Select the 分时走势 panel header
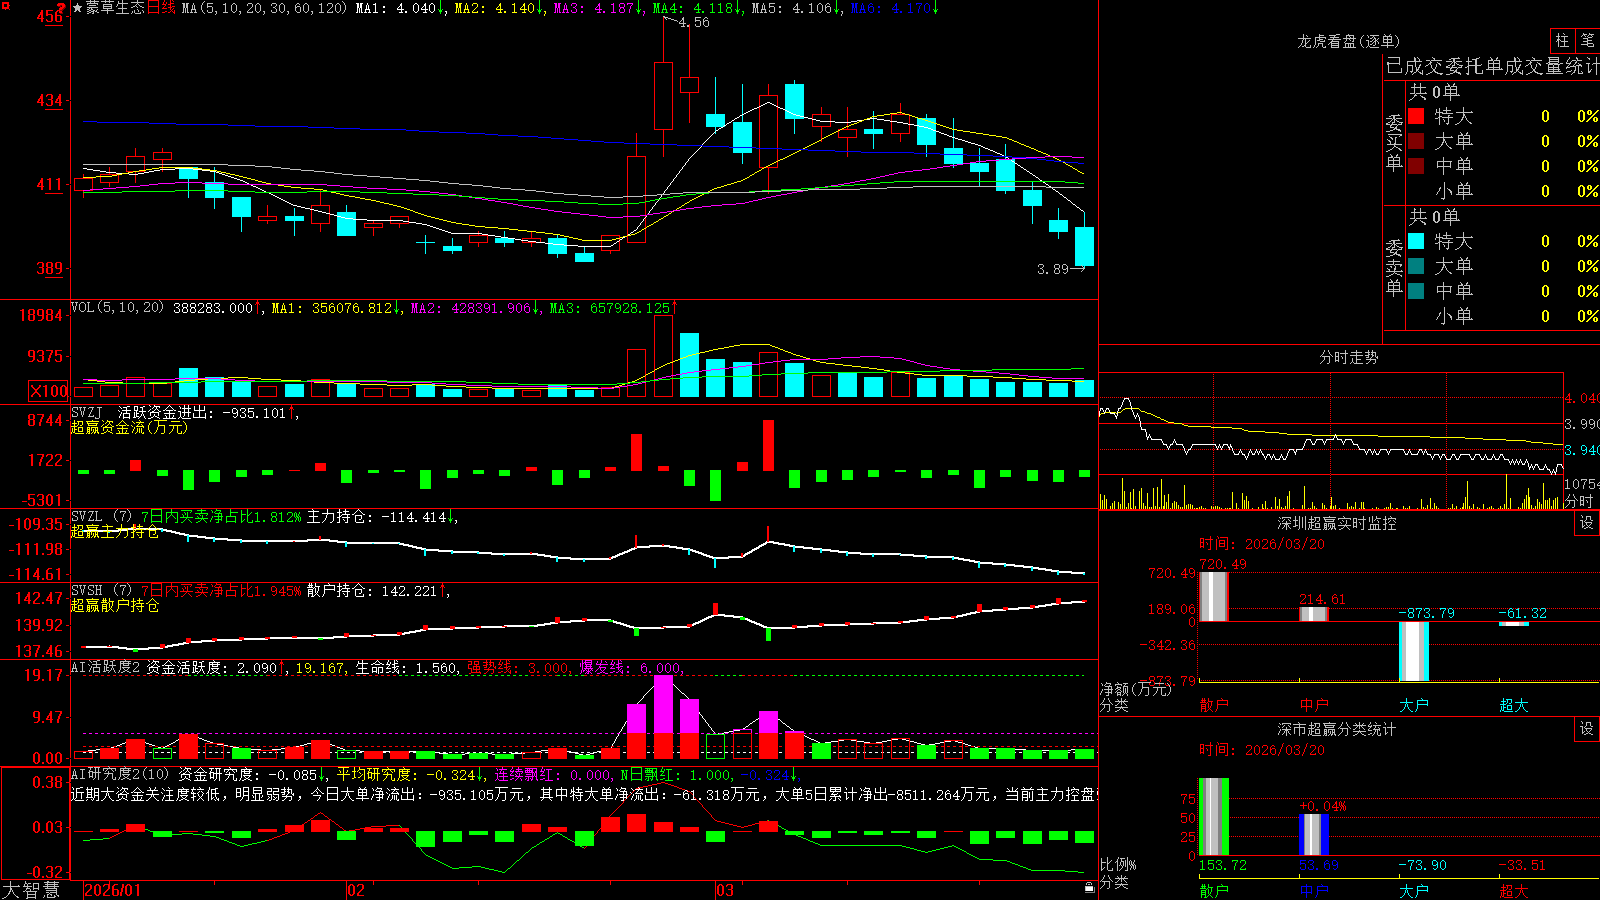The height and width of the screenshot is (900, 1600). click(1348, 357)
